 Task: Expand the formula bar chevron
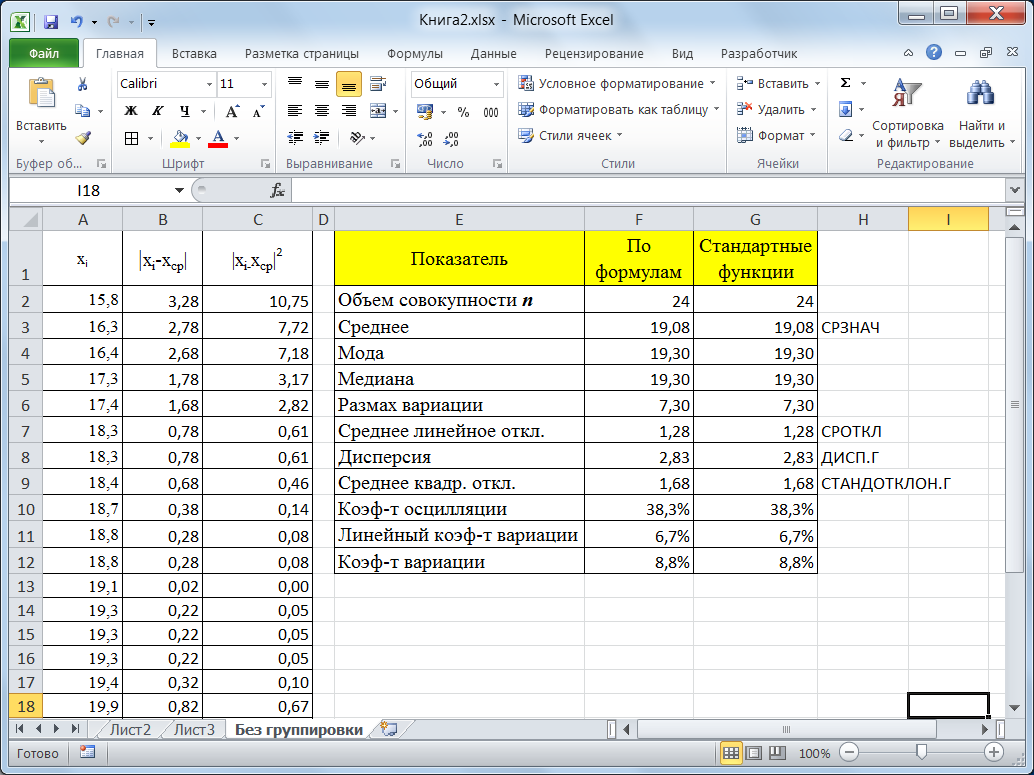pyautogui.click(x=1015, y=191)
